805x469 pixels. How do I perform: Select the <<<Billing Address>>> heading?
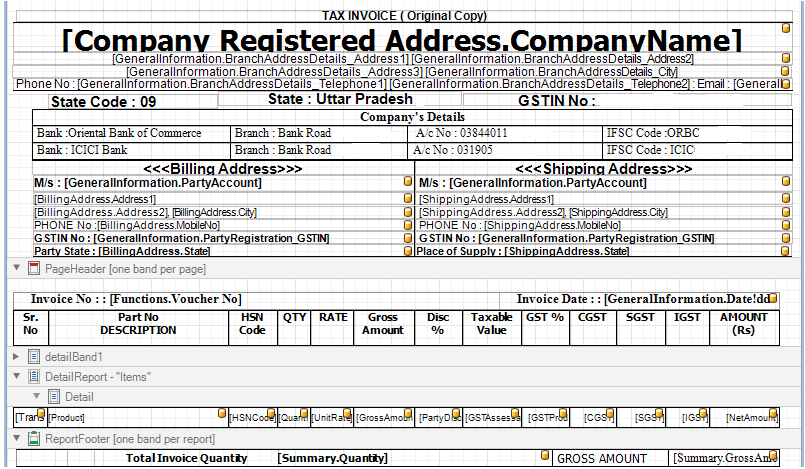223,169
